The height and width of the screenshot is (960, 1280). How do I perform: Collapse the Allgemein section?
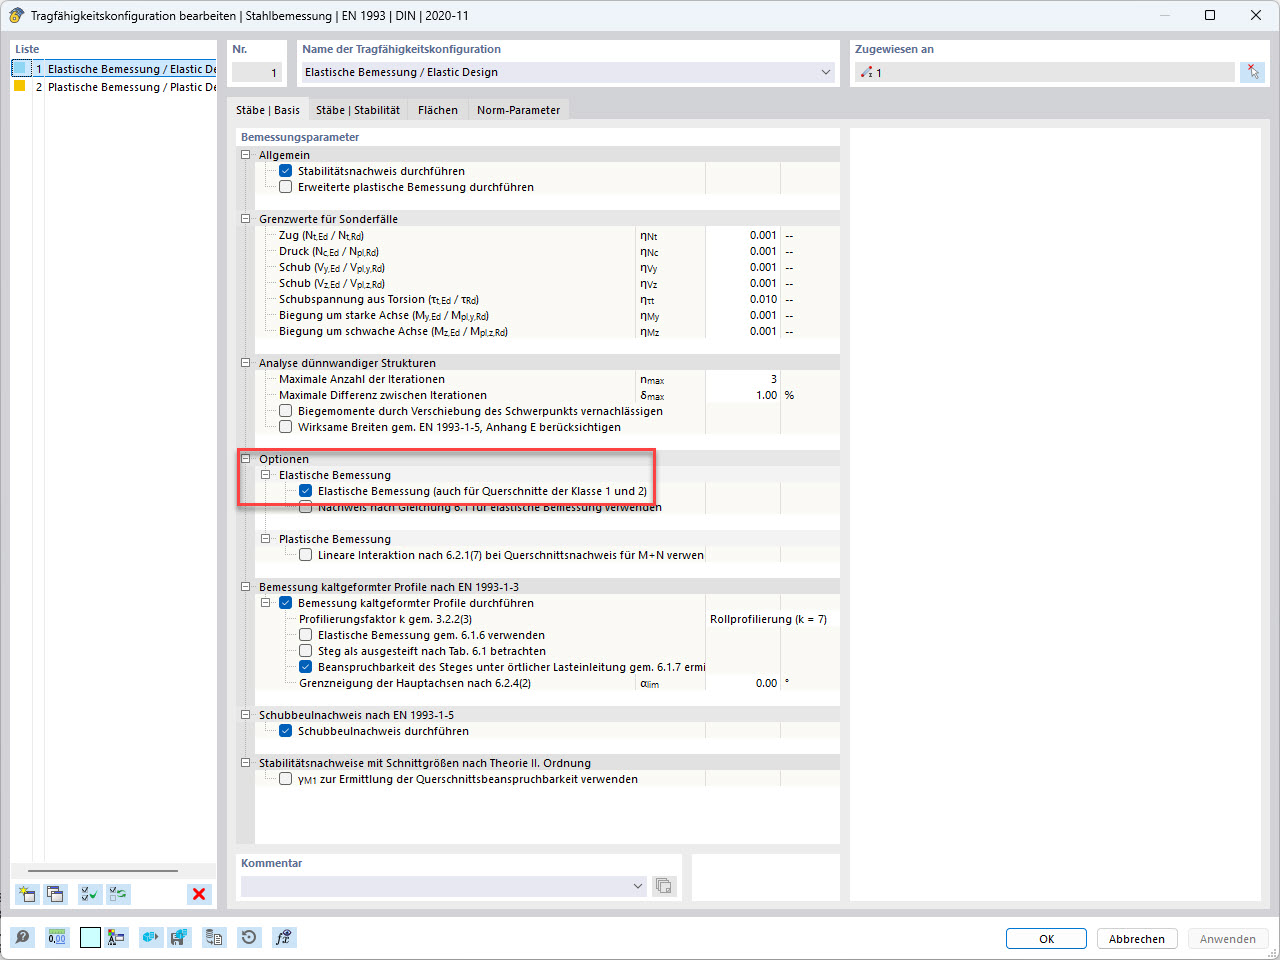tap(245, 155)
